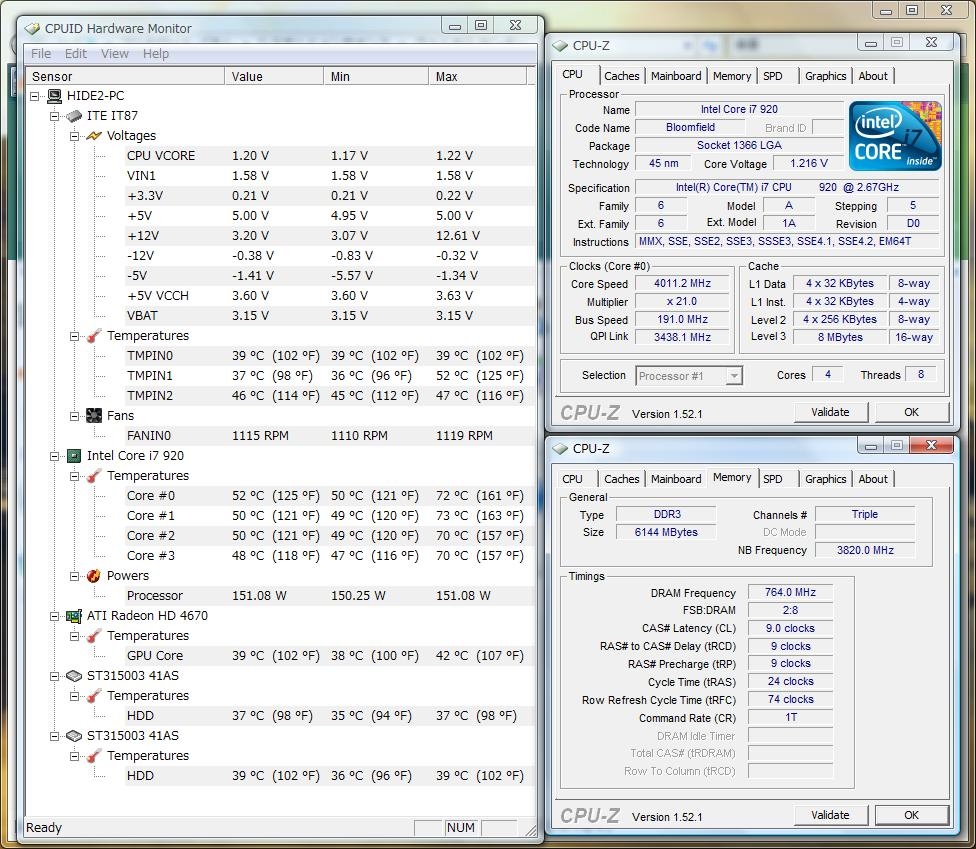Select the CPU VCORE voltage row
The image size is (976, 849).
[330, 156]
